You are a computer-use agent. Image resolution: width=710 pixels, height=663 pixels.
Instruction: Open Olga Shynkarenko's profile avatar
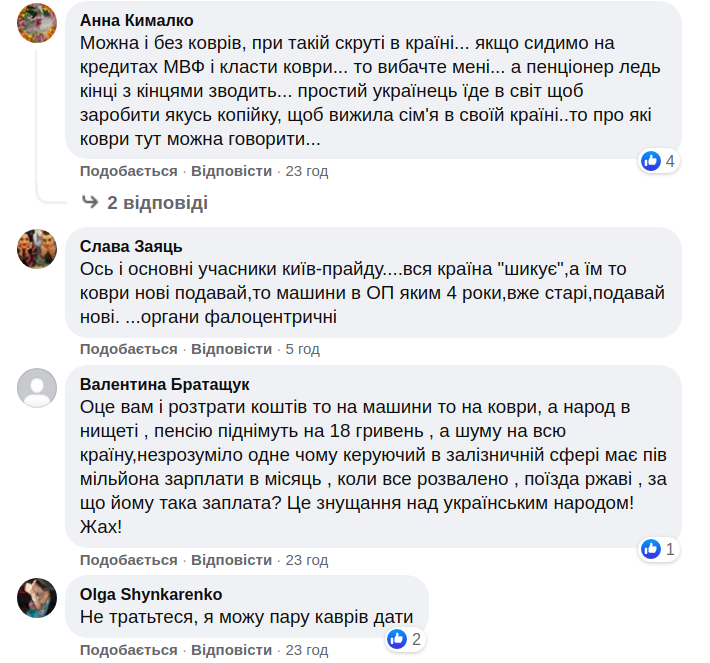(x=37, y=597)
